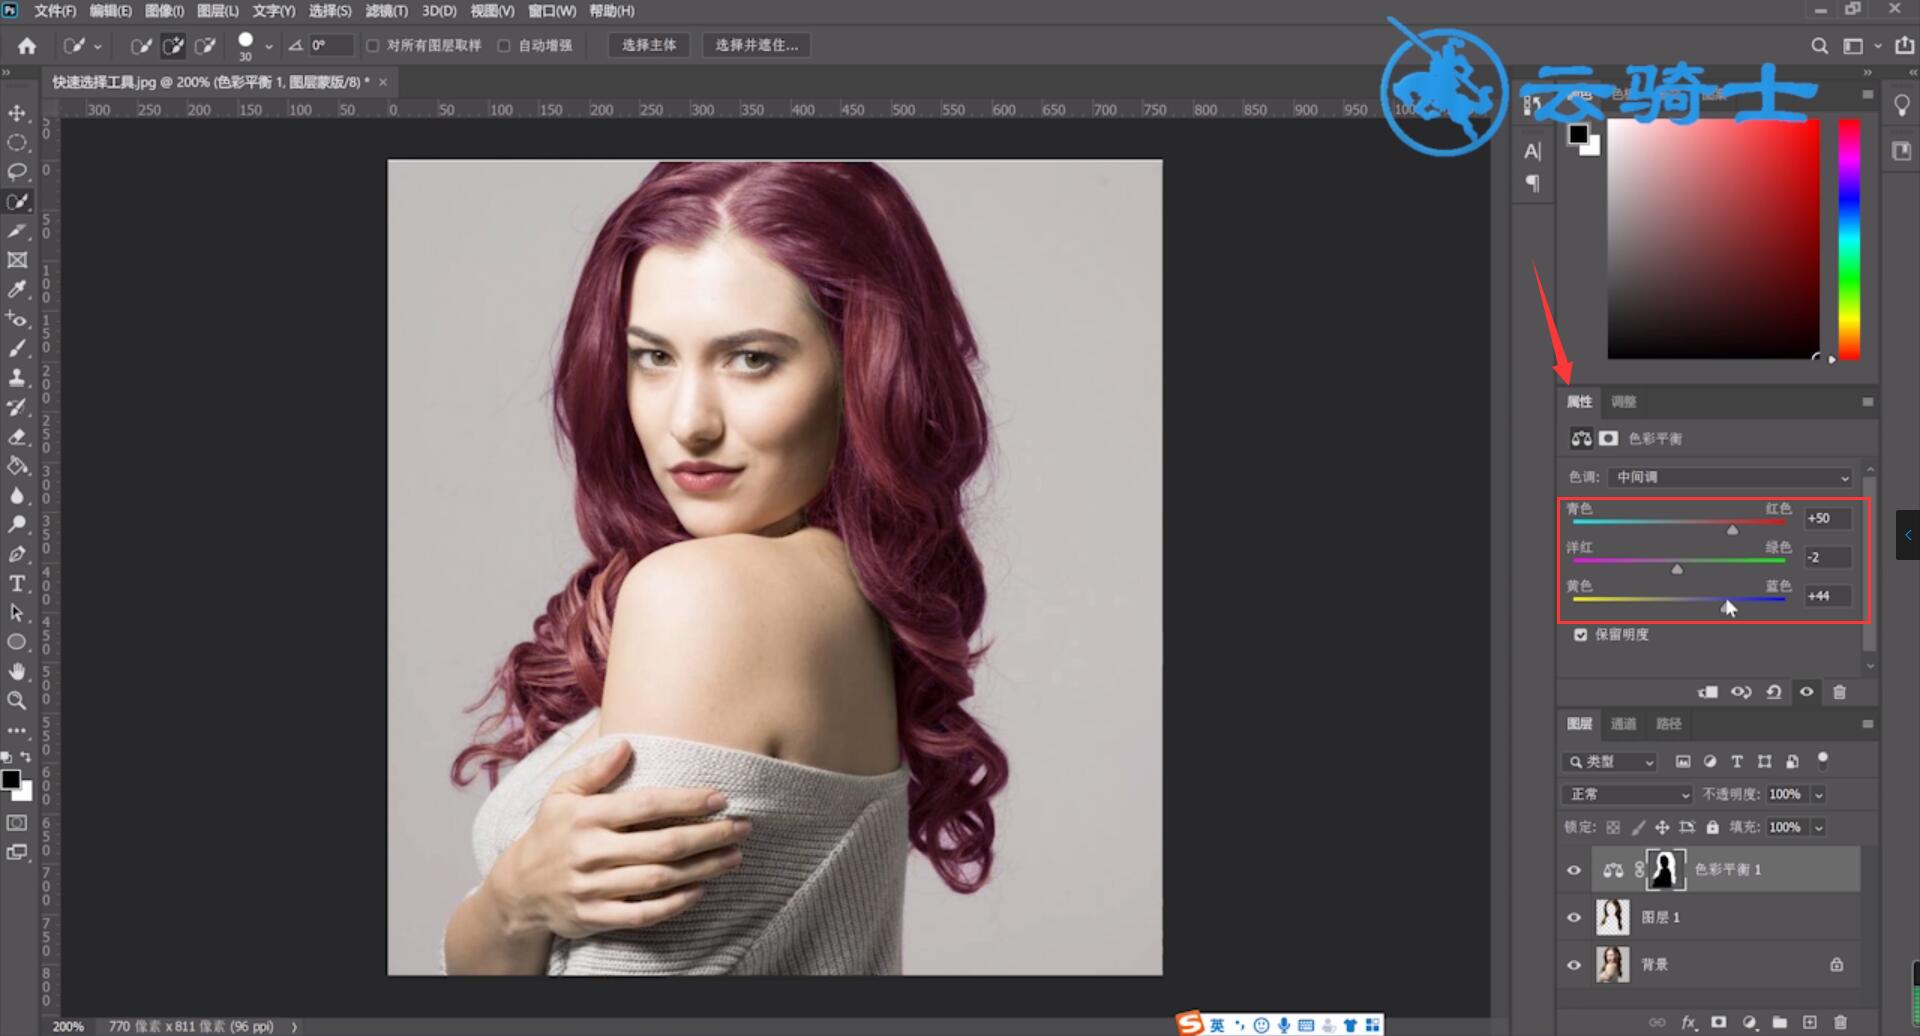Click the 青色-红色 slider handle
The height and width of the screenshot is (1036, 1920).
click(1732, 530)
